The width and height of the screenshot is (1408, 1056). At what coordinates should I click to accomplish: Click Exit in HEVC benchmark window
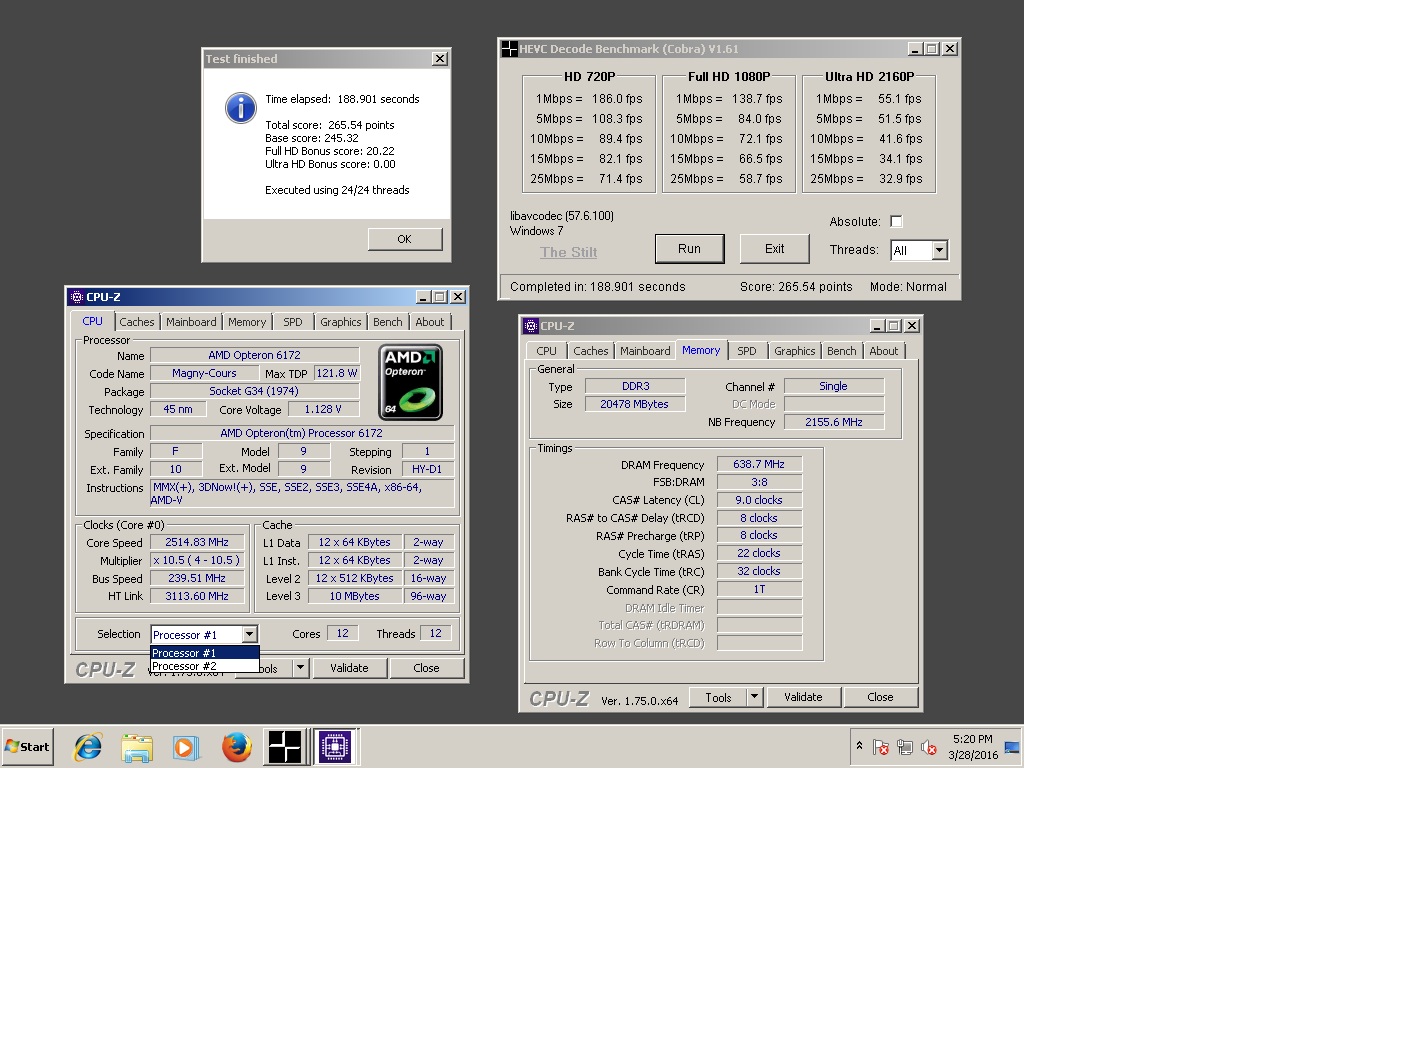coord(774,249)
